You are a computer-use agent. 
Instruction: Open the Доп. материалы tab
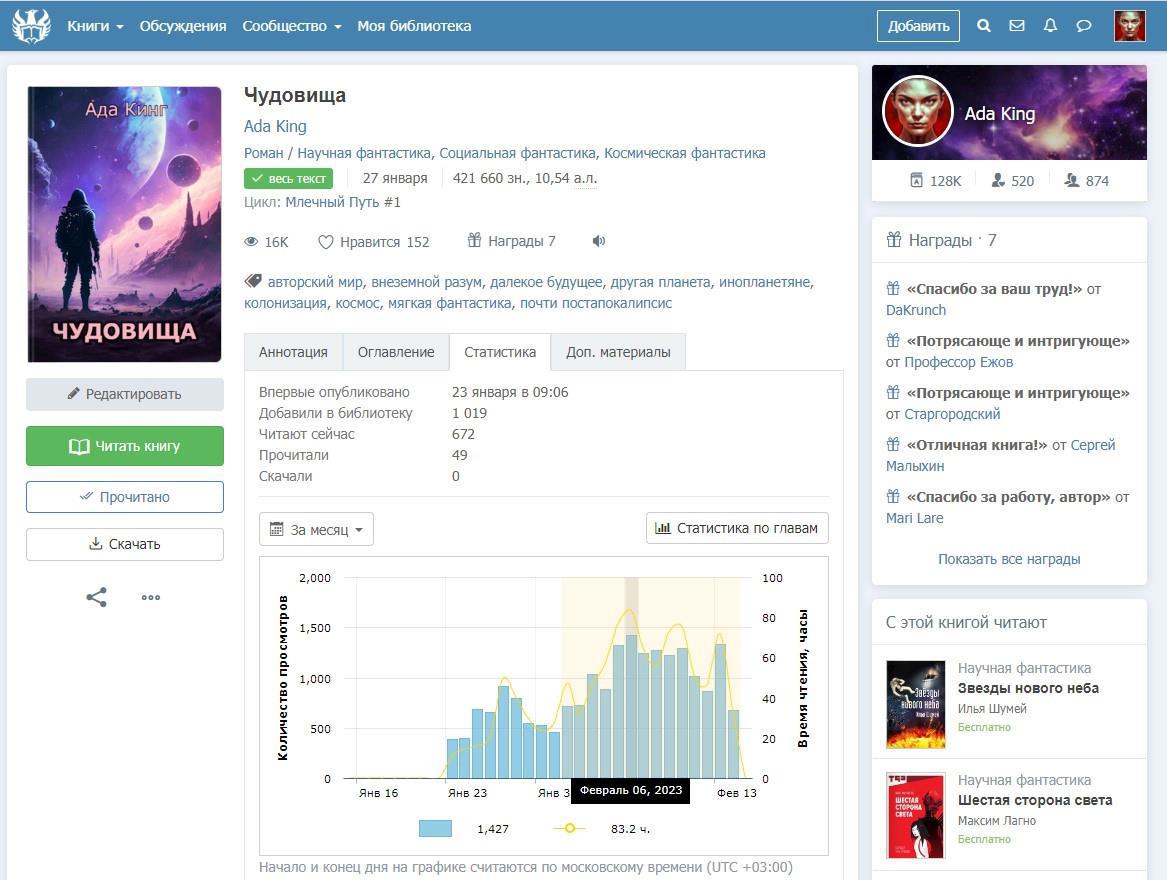coord(618,352)
